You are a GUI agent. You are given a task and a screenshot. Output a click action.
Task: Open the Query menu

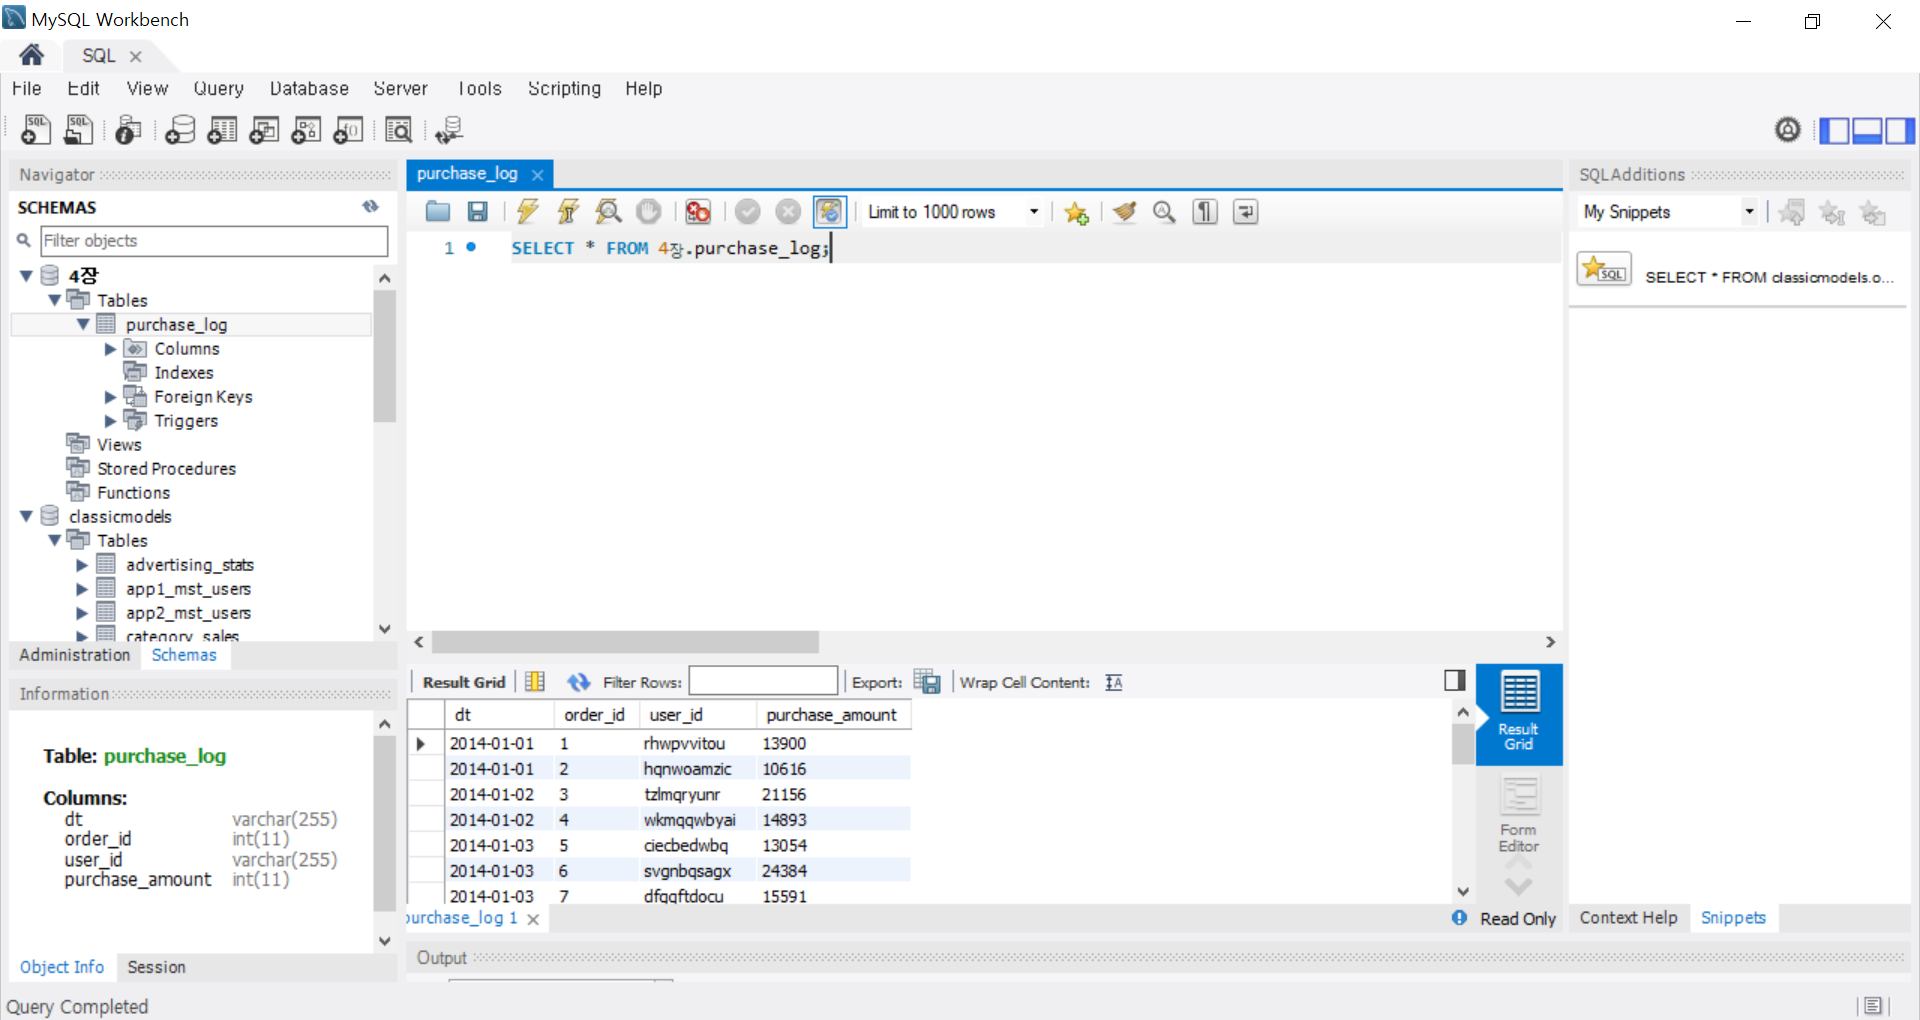pos(218,89)
